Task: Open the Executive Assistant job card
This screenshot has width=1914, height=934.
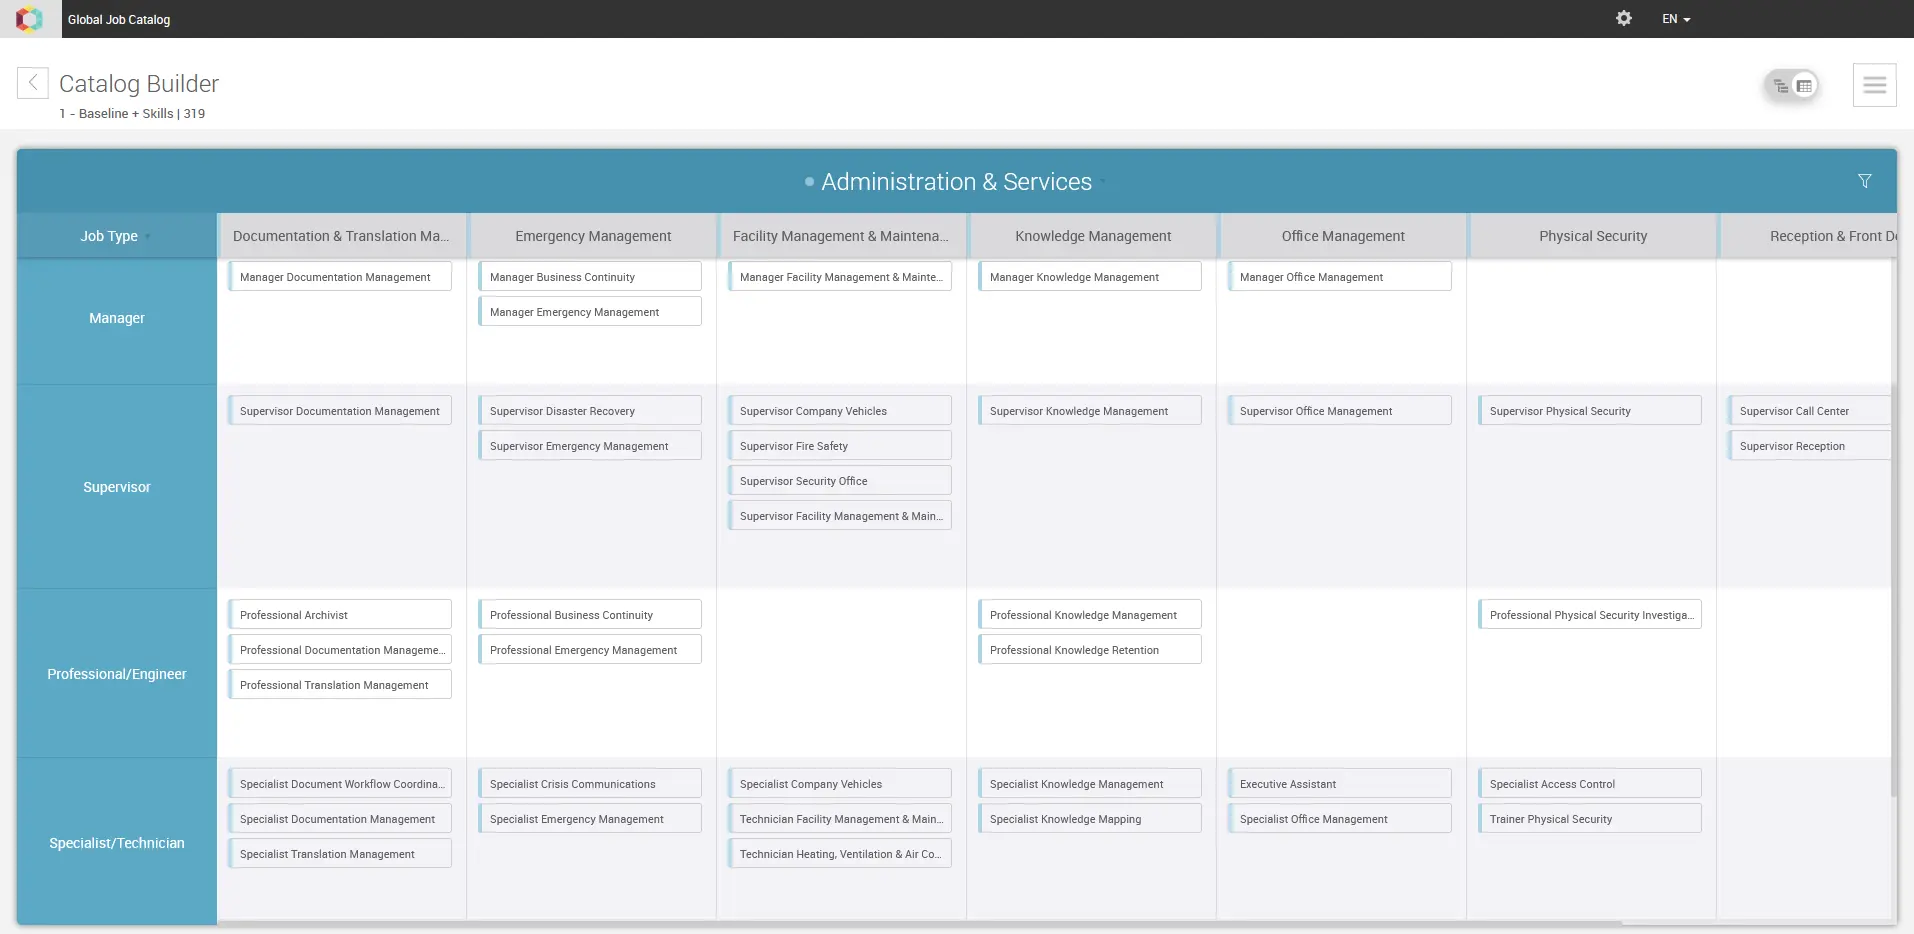Action: click(x=1339, y=784)
